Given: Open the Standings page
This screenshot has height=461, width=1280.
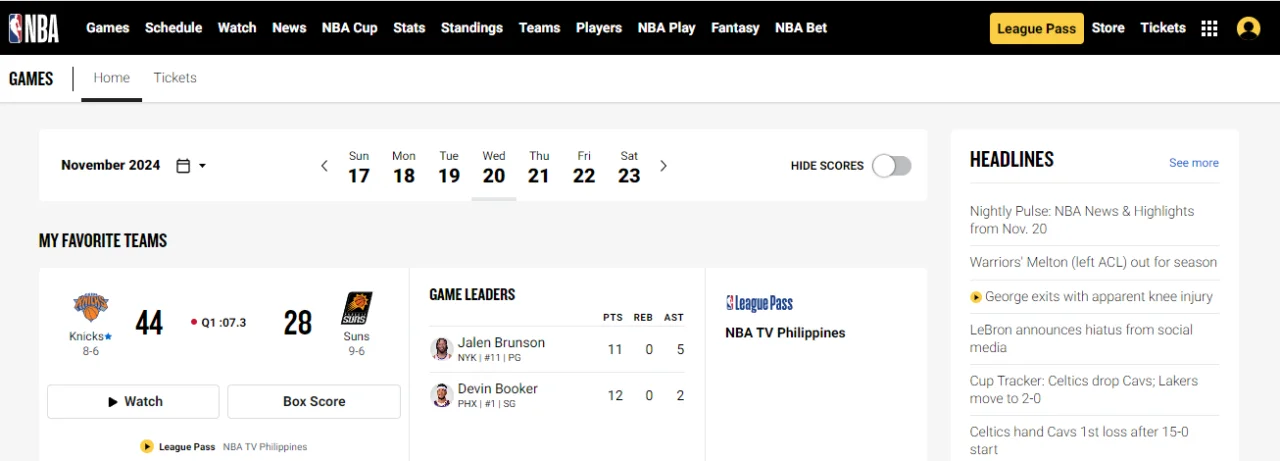Looking at the screenshot, I should [472, 28].
